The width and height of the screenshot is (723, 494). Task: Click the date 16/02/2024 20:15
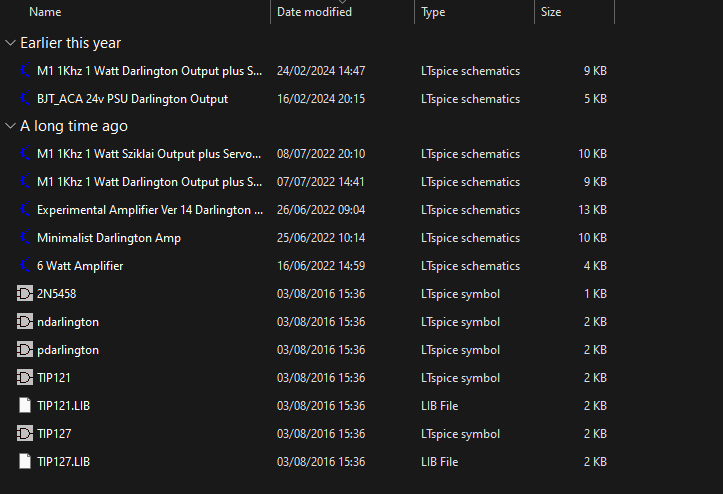321,99
